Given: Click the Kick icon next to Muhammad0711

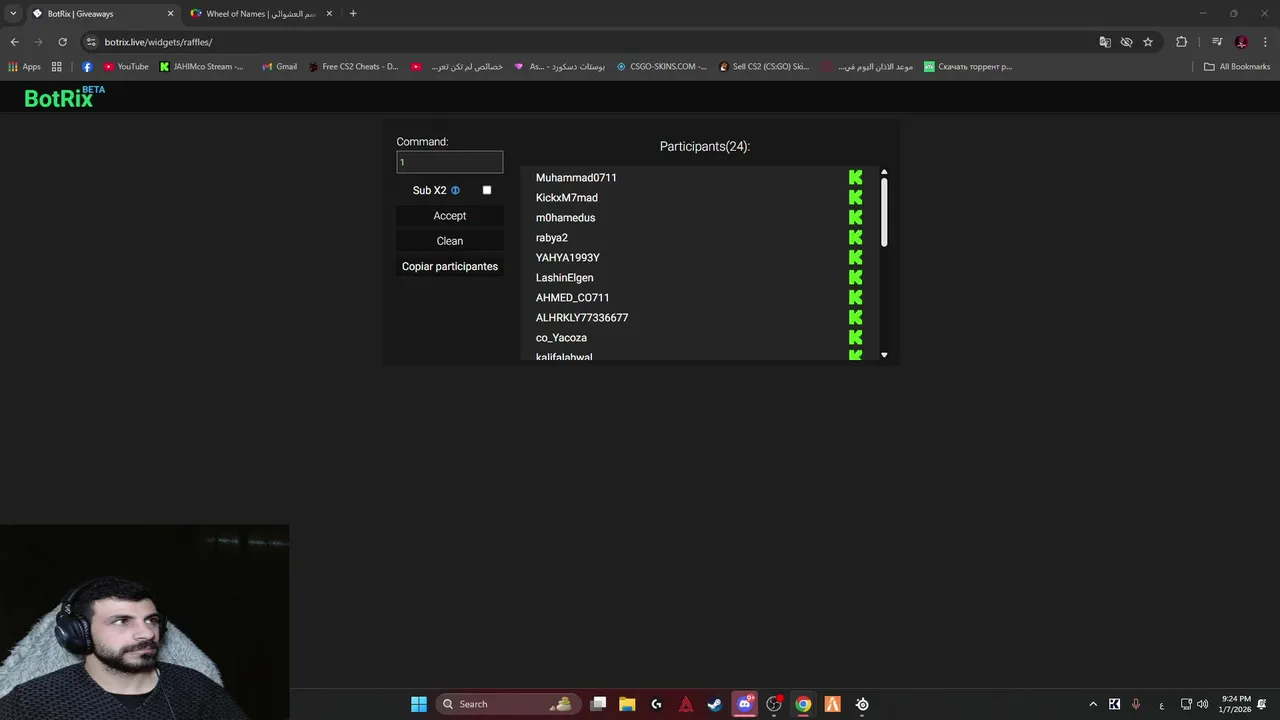Looking at the screenshot, I should 855,177.
